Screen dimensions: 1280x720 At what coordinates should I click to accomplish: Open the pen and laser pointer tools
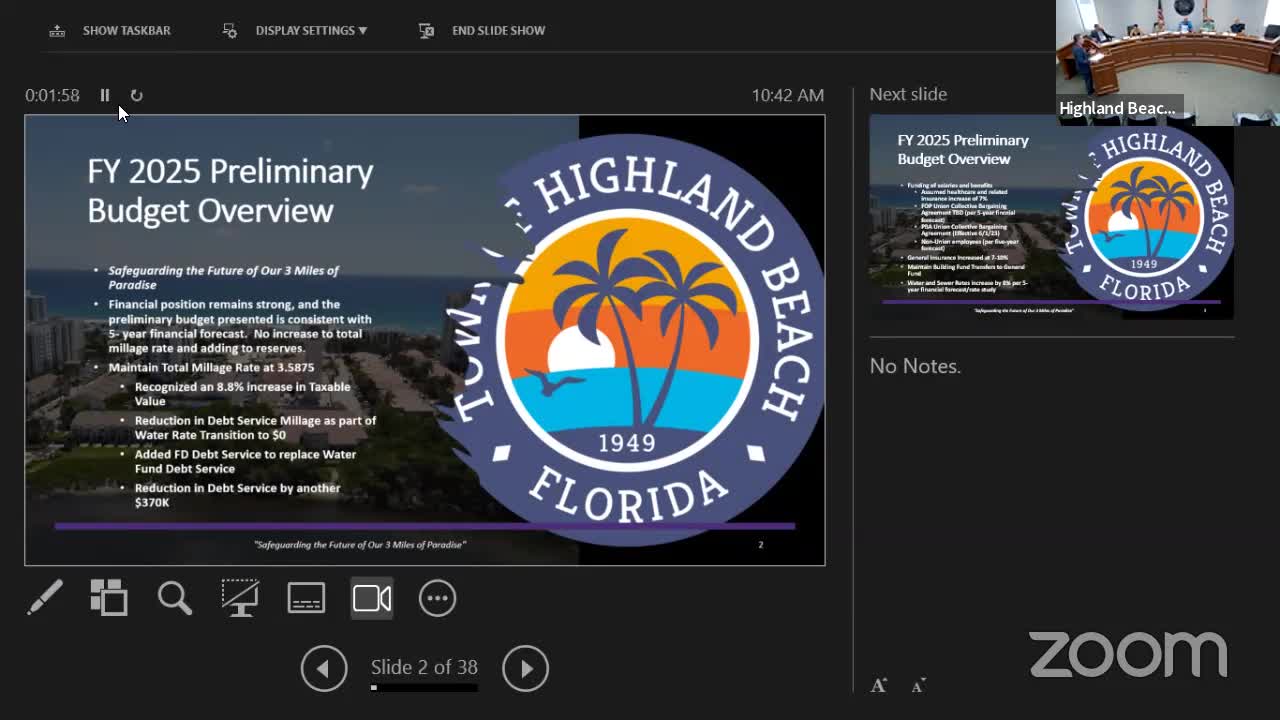(x=45, y=598)
